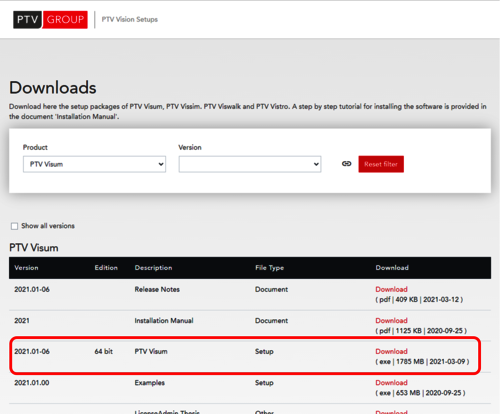The width and height of the screenshot is (500, 414).
Task: Click the PTV Group logo
Action: tap(50, 20)
